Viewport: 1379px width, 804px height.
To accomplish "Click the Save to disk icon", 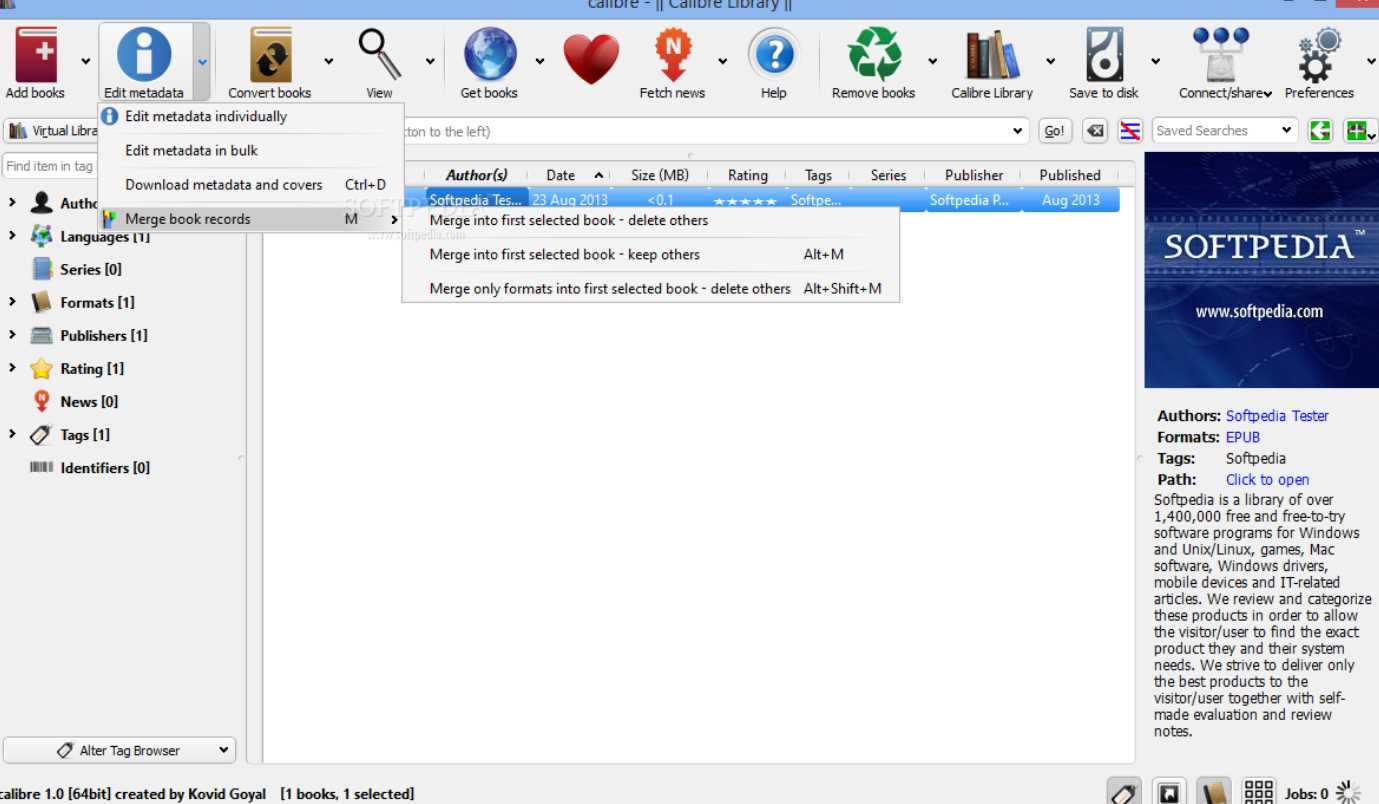I will 1104,55.
